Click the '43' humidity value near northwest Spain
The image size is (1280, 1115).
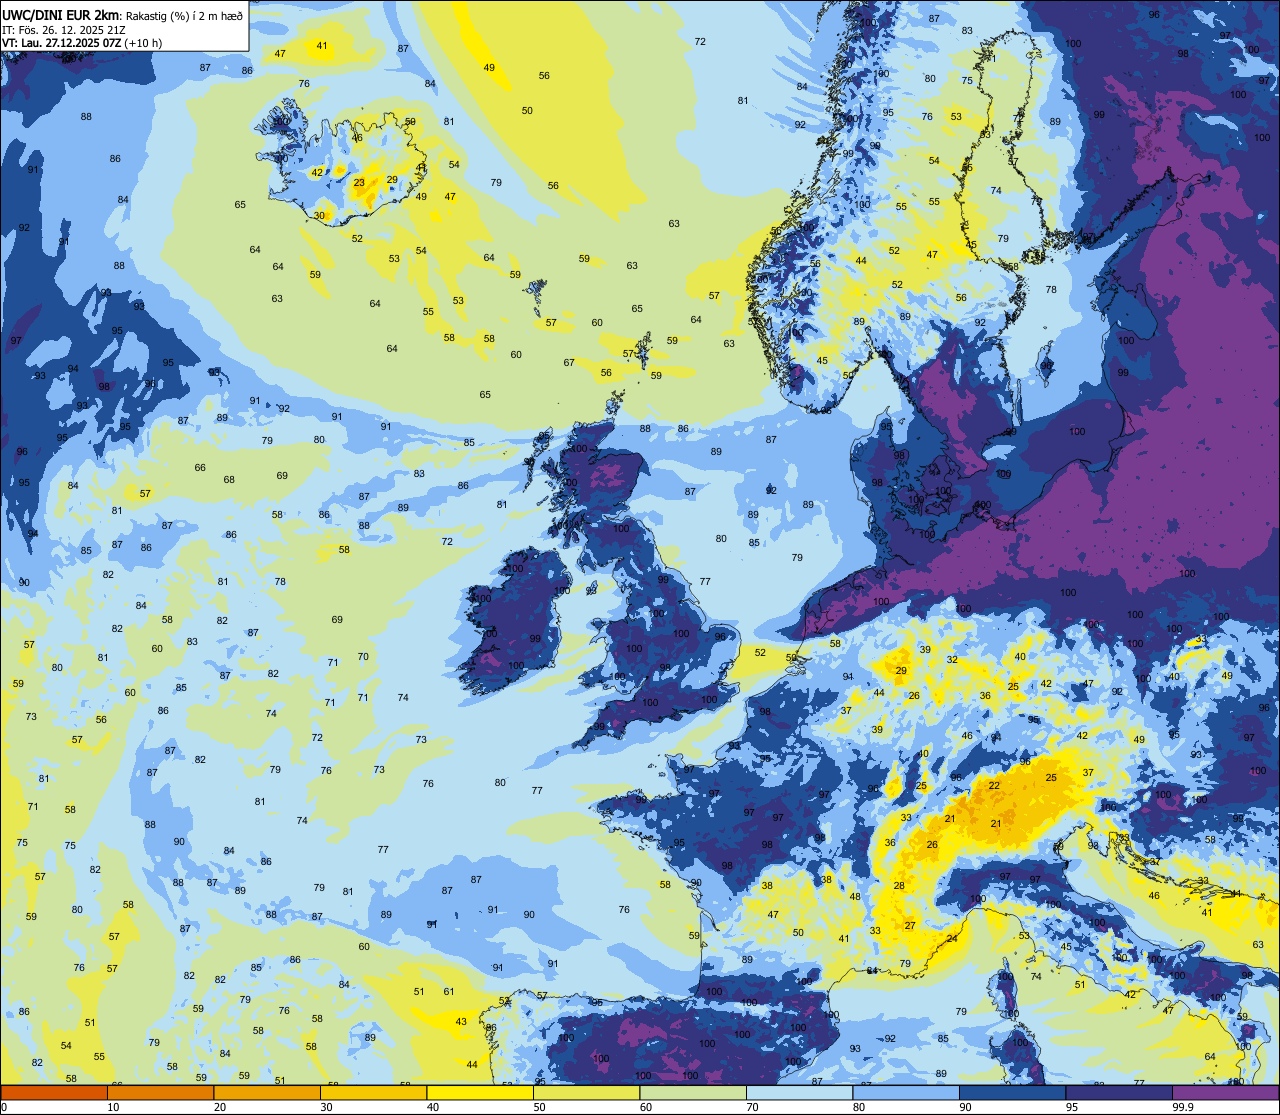point(461,1021)
